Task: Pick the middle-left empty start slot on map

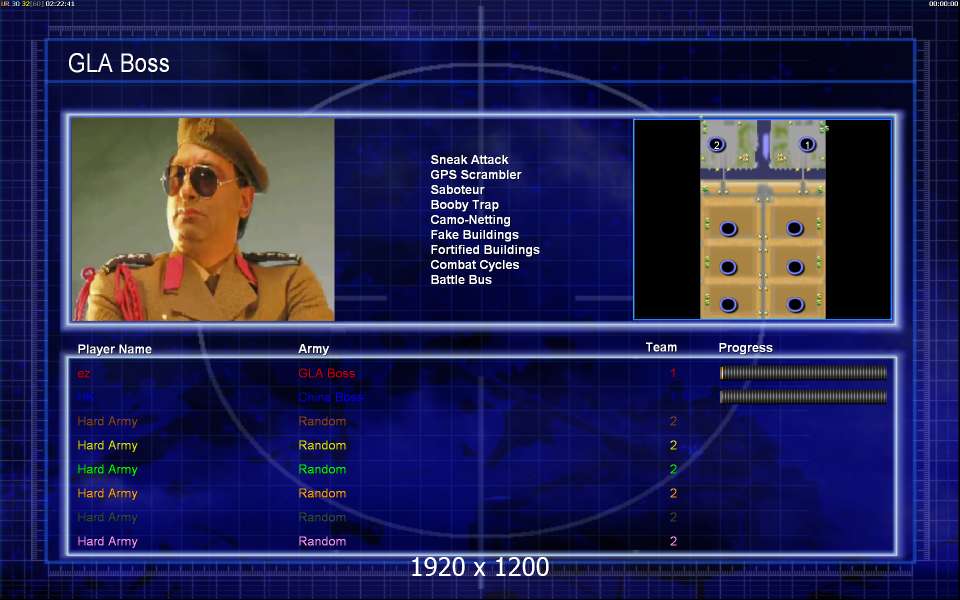Action: [x=728, y=267]
